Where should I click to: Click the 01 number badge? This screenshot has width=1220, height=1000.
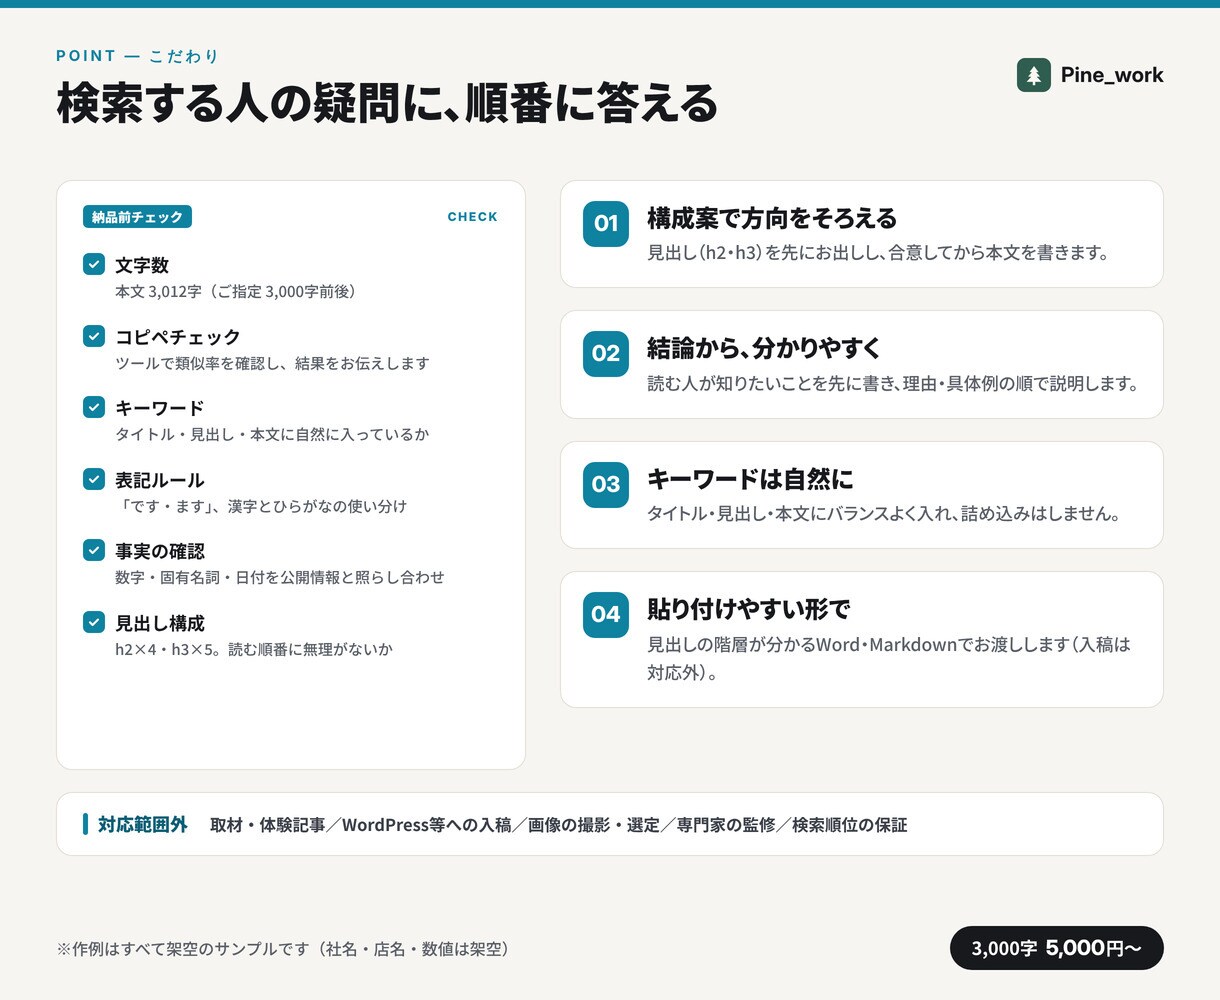point(606,223)
